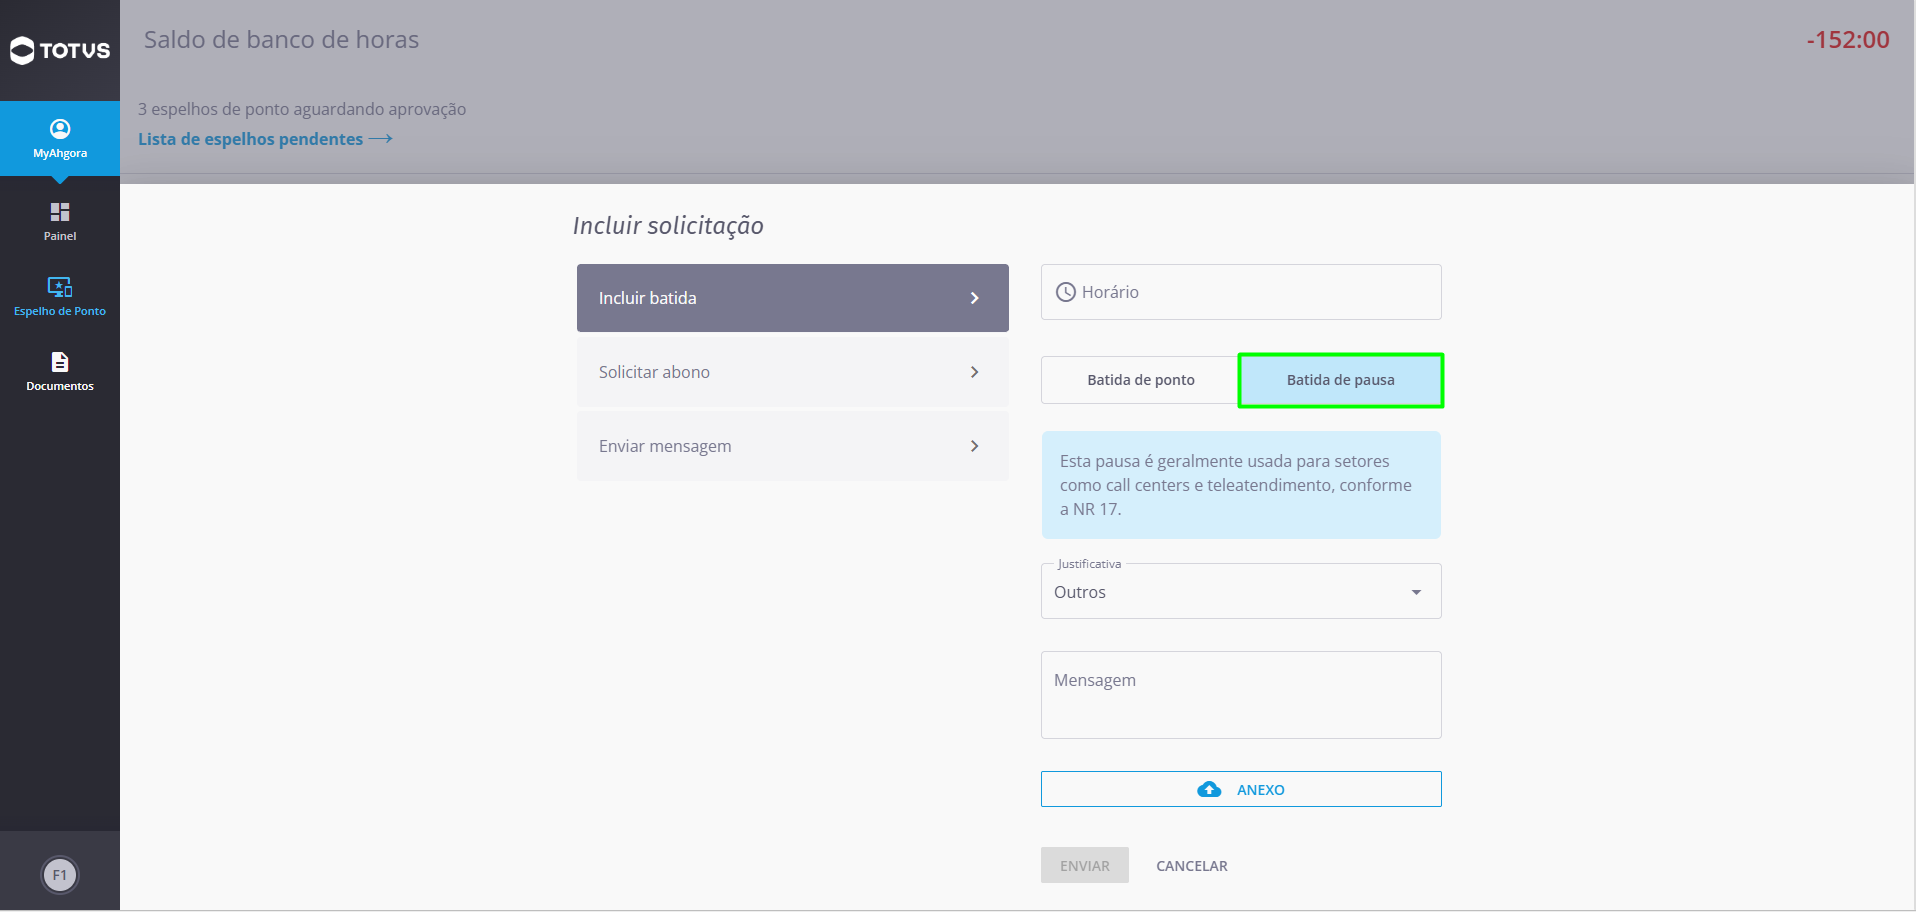Select Solicitar abono menu item
Viewport: 1916px width, 912px height.
[x=793, y=372]
